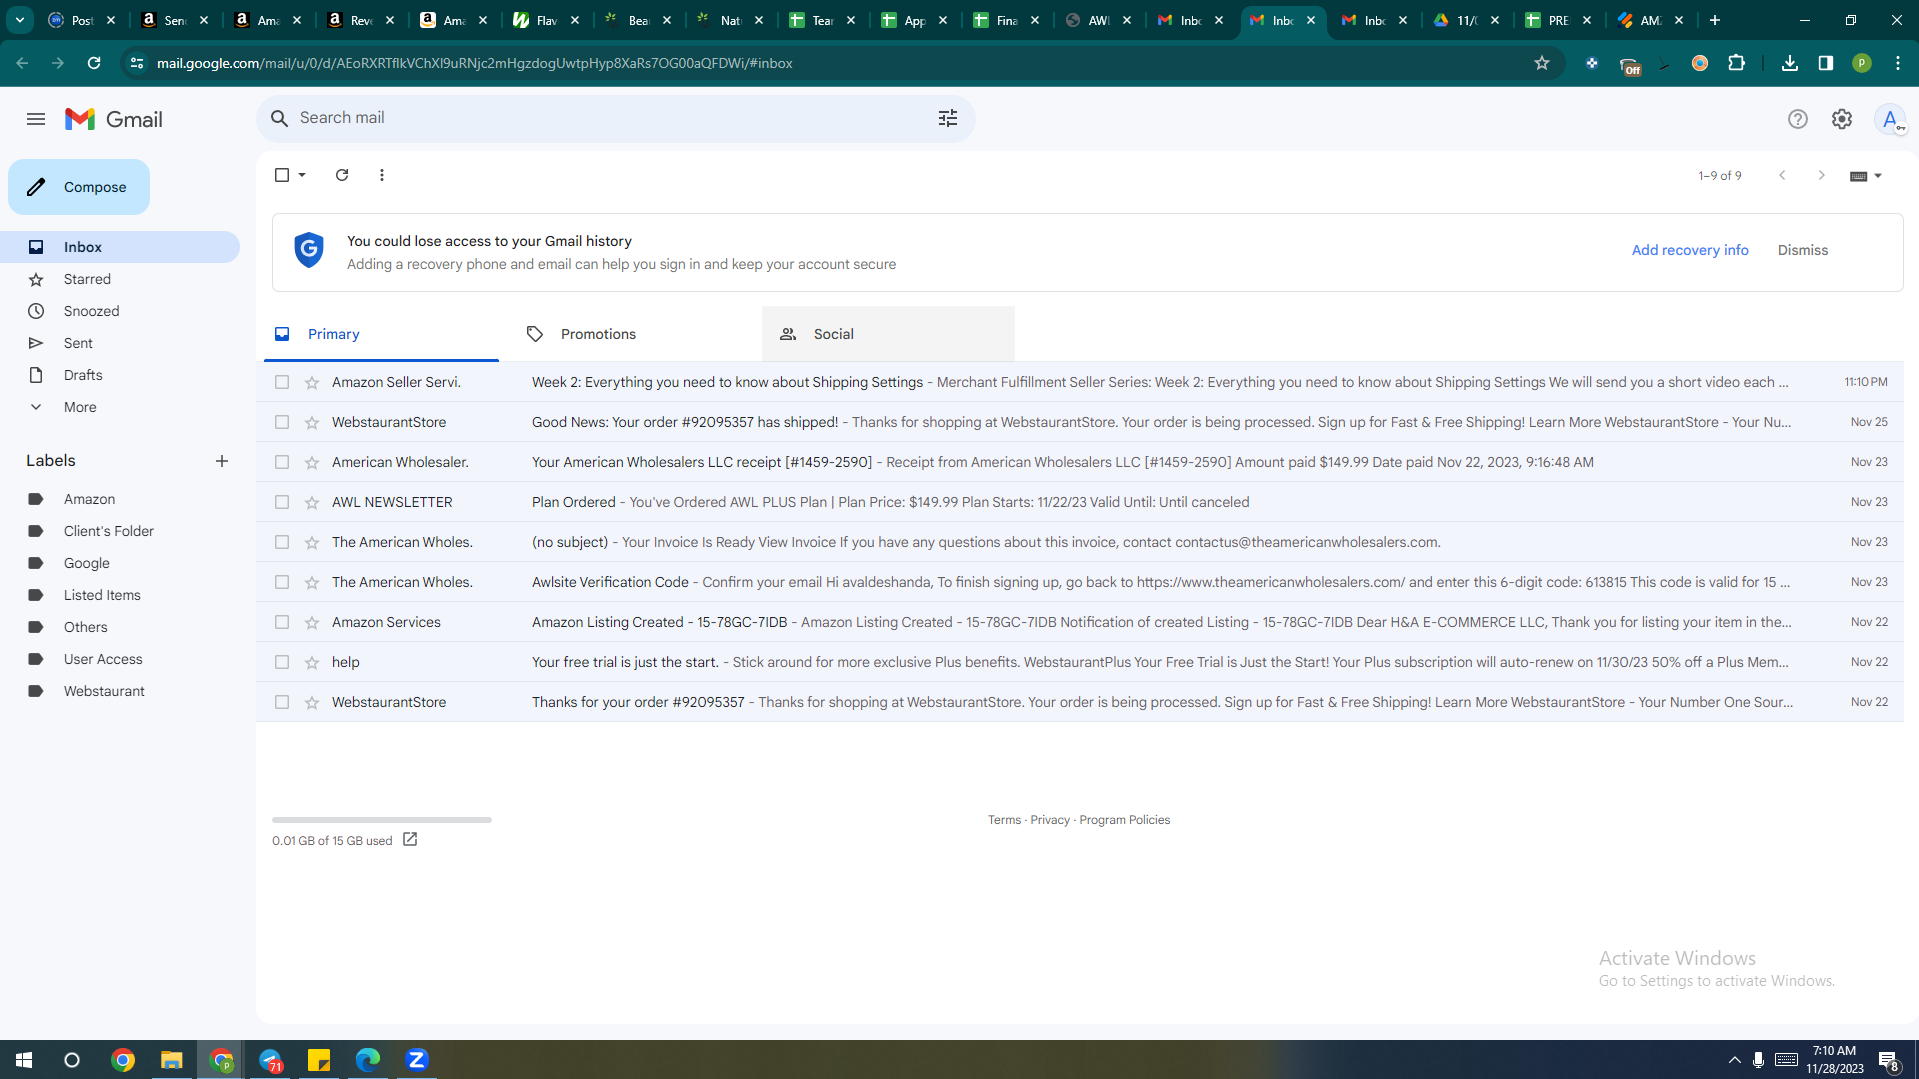Select WebstaurantStore shipped order email checkbox
This screenshot has height=1079, width=1919.
[282, 422]
